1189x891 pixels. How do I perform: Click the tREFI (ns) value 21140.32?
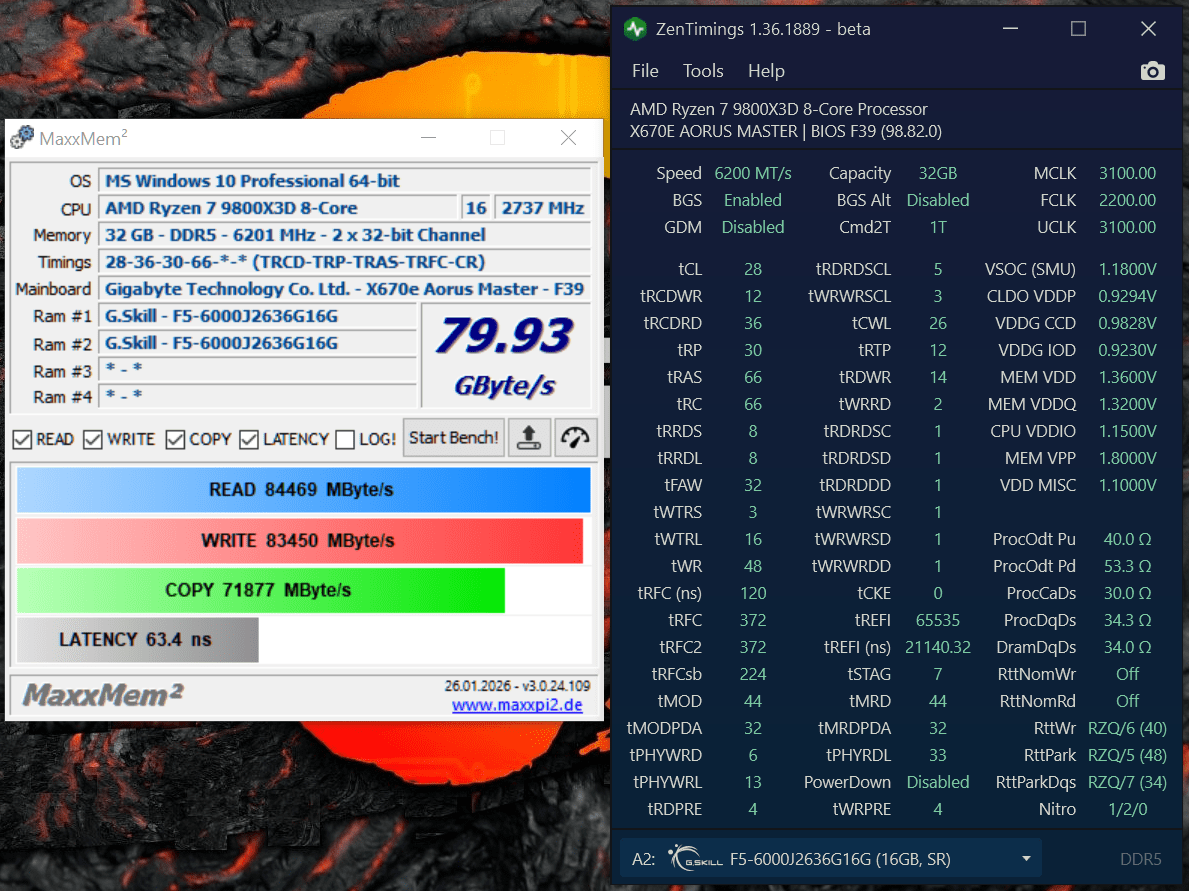click(937, 647)
